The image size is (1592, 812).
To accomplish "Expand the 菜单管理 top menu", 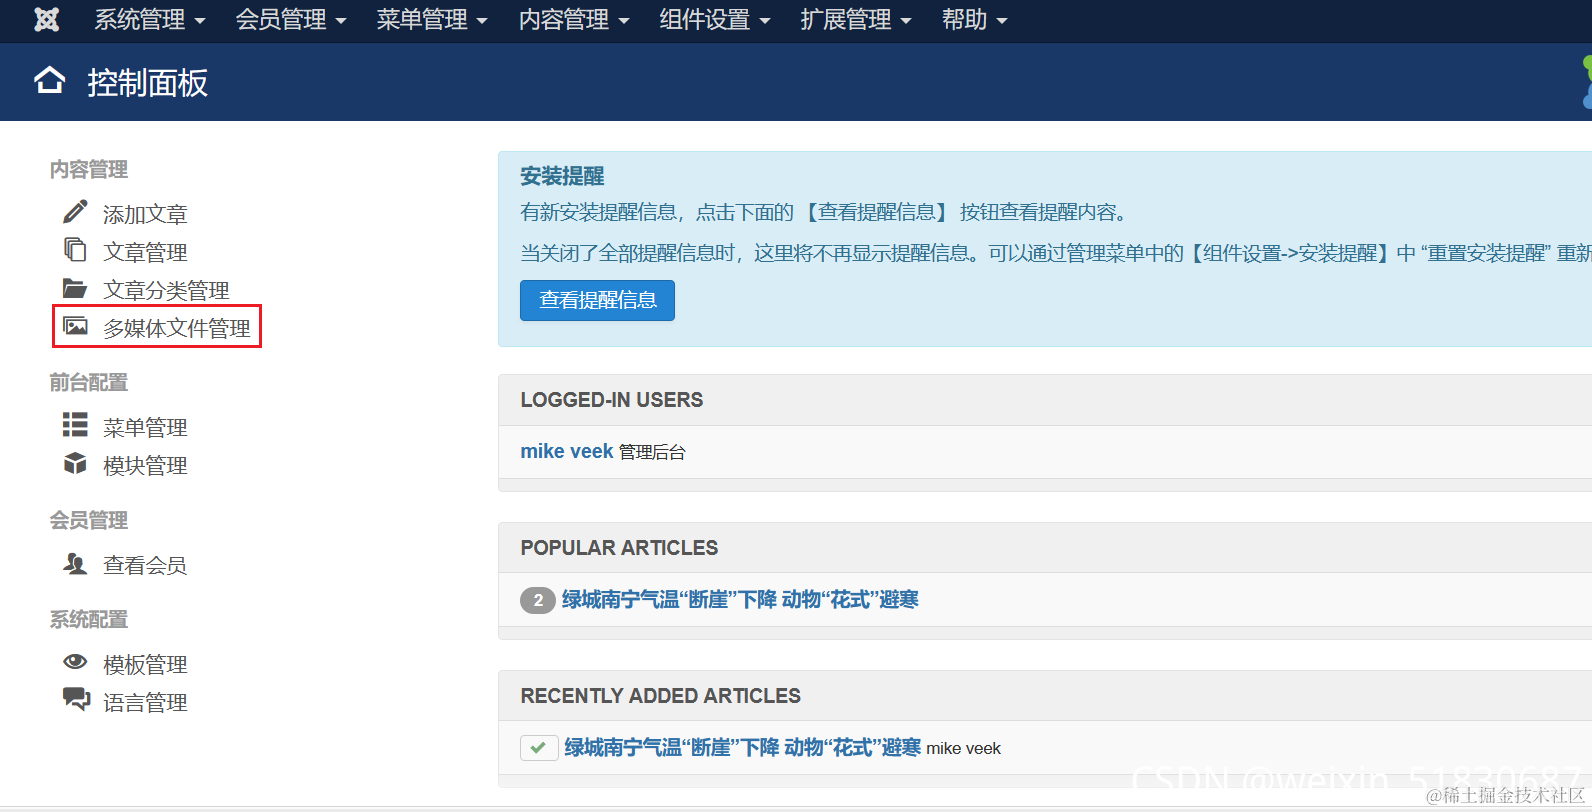I will pyautogui.click(x=432, y=20).
